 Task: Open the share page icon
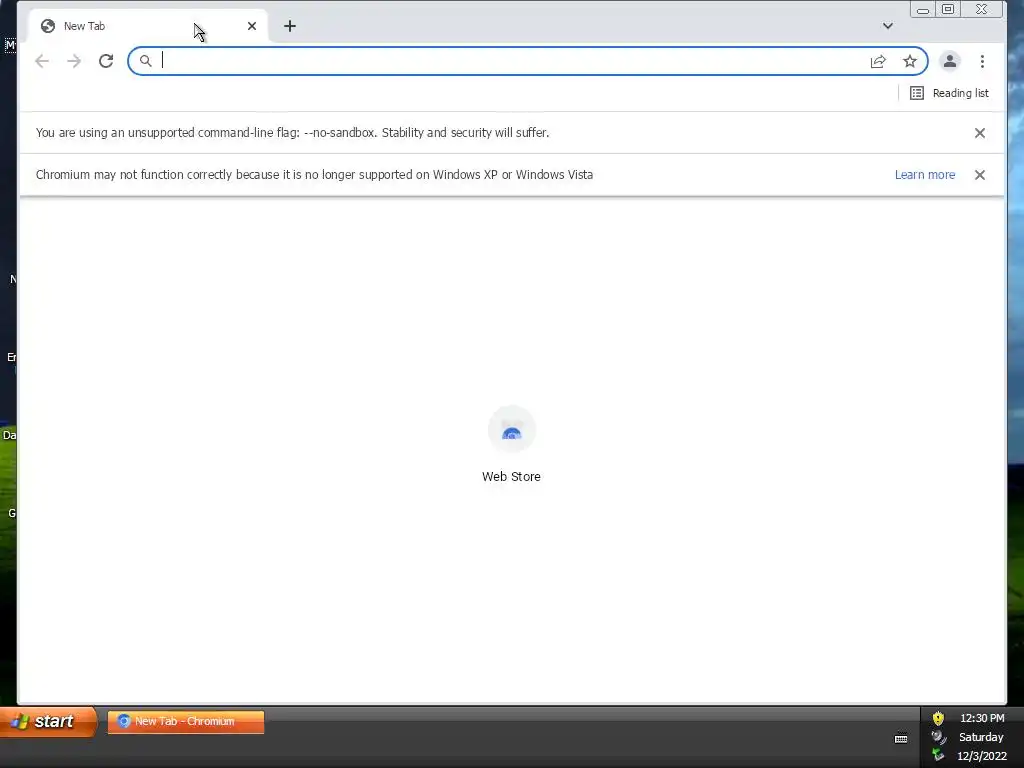878,61
